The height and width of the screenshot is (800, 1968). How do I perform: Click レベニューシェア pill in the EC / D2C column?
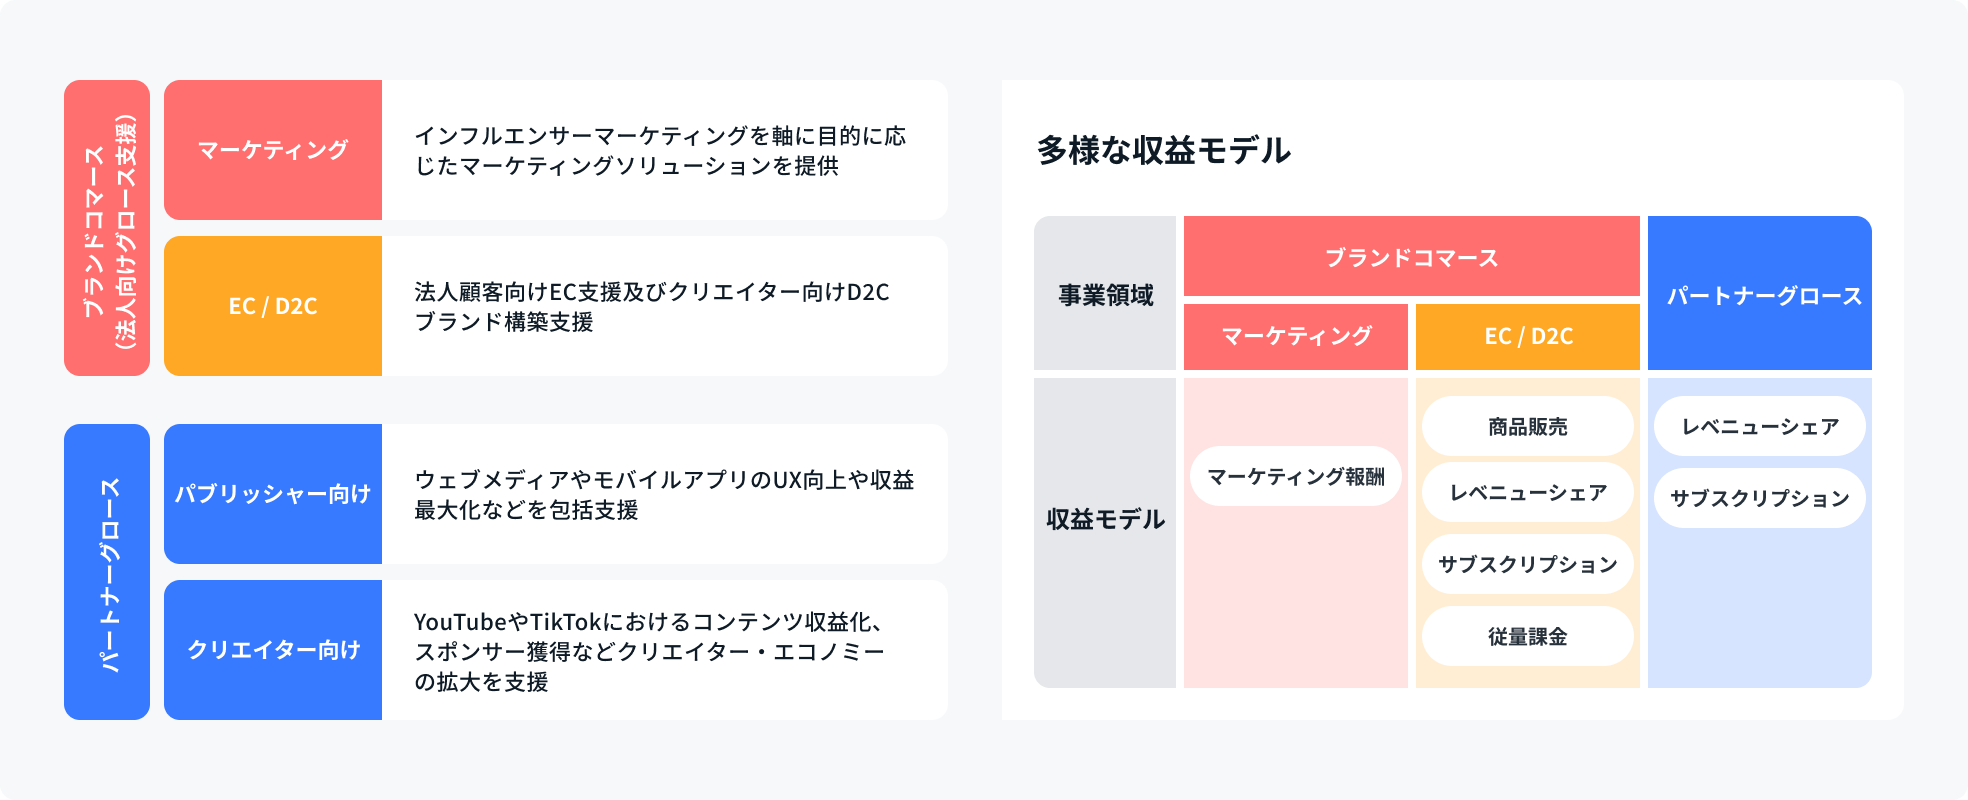click(1527, 492)
